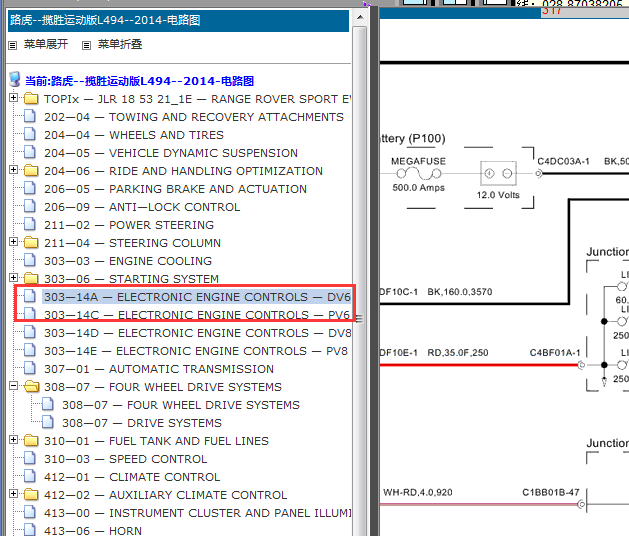
Task: Open 303-14A Electronic Engine Controls DV6
Action: coord(197,297)
